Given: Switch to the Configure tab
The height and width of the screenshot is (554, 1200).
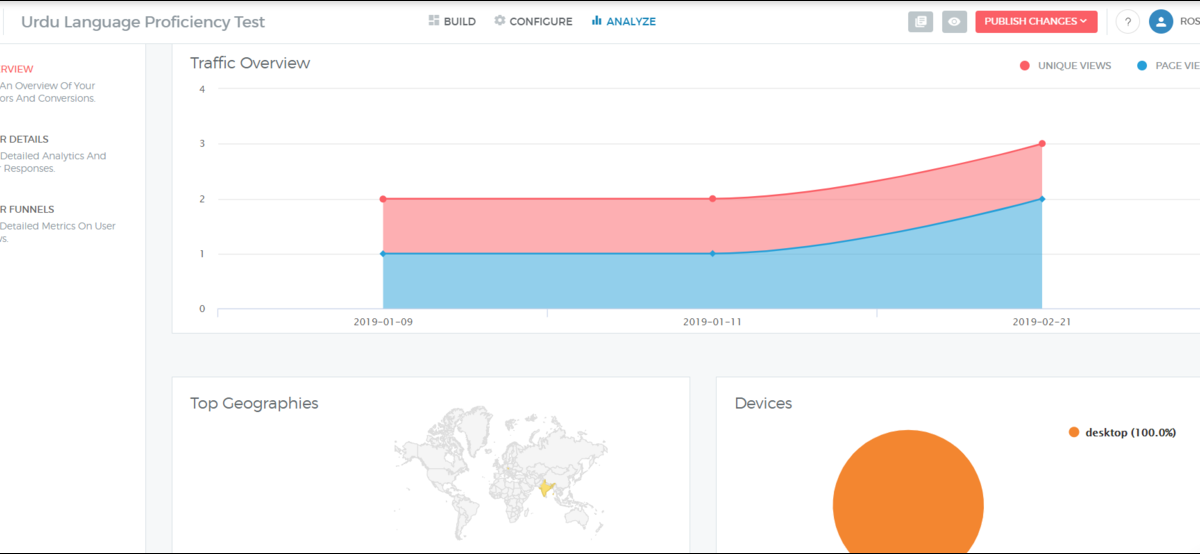Looking at the screenshot, I should click(x=540, y=21).
